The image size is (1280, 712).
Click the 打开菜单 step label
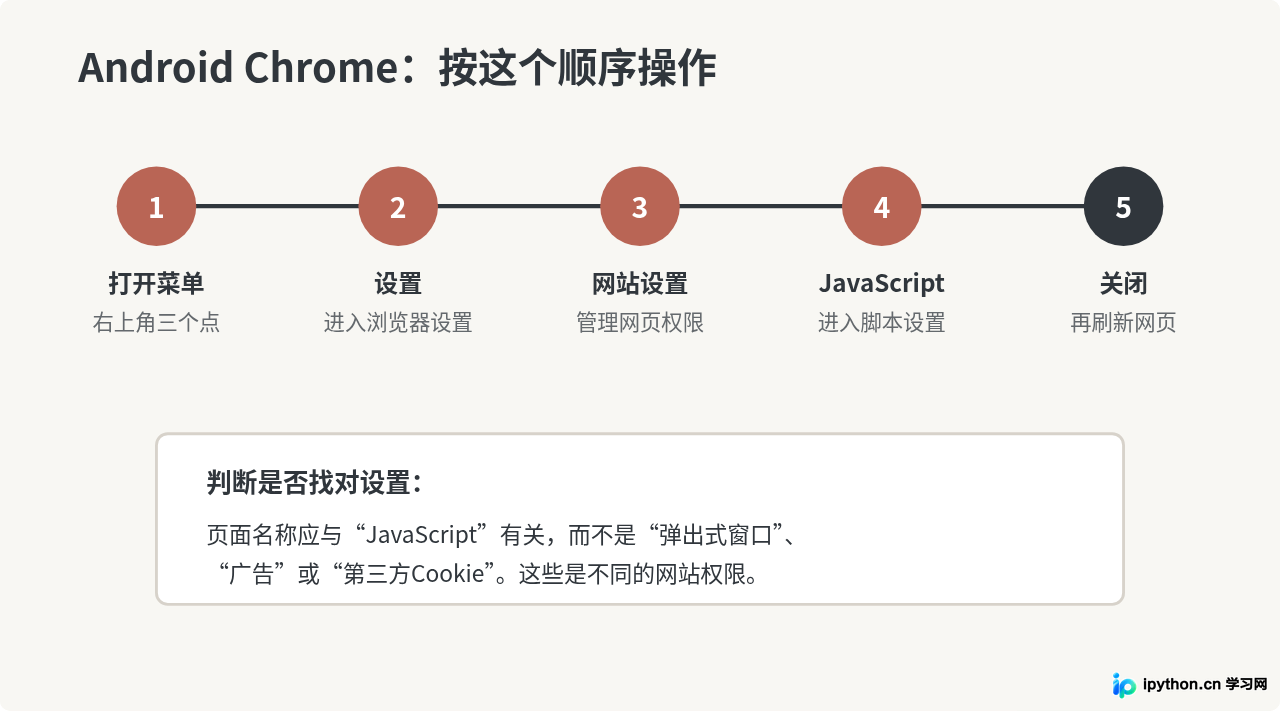tap(156, 284)
